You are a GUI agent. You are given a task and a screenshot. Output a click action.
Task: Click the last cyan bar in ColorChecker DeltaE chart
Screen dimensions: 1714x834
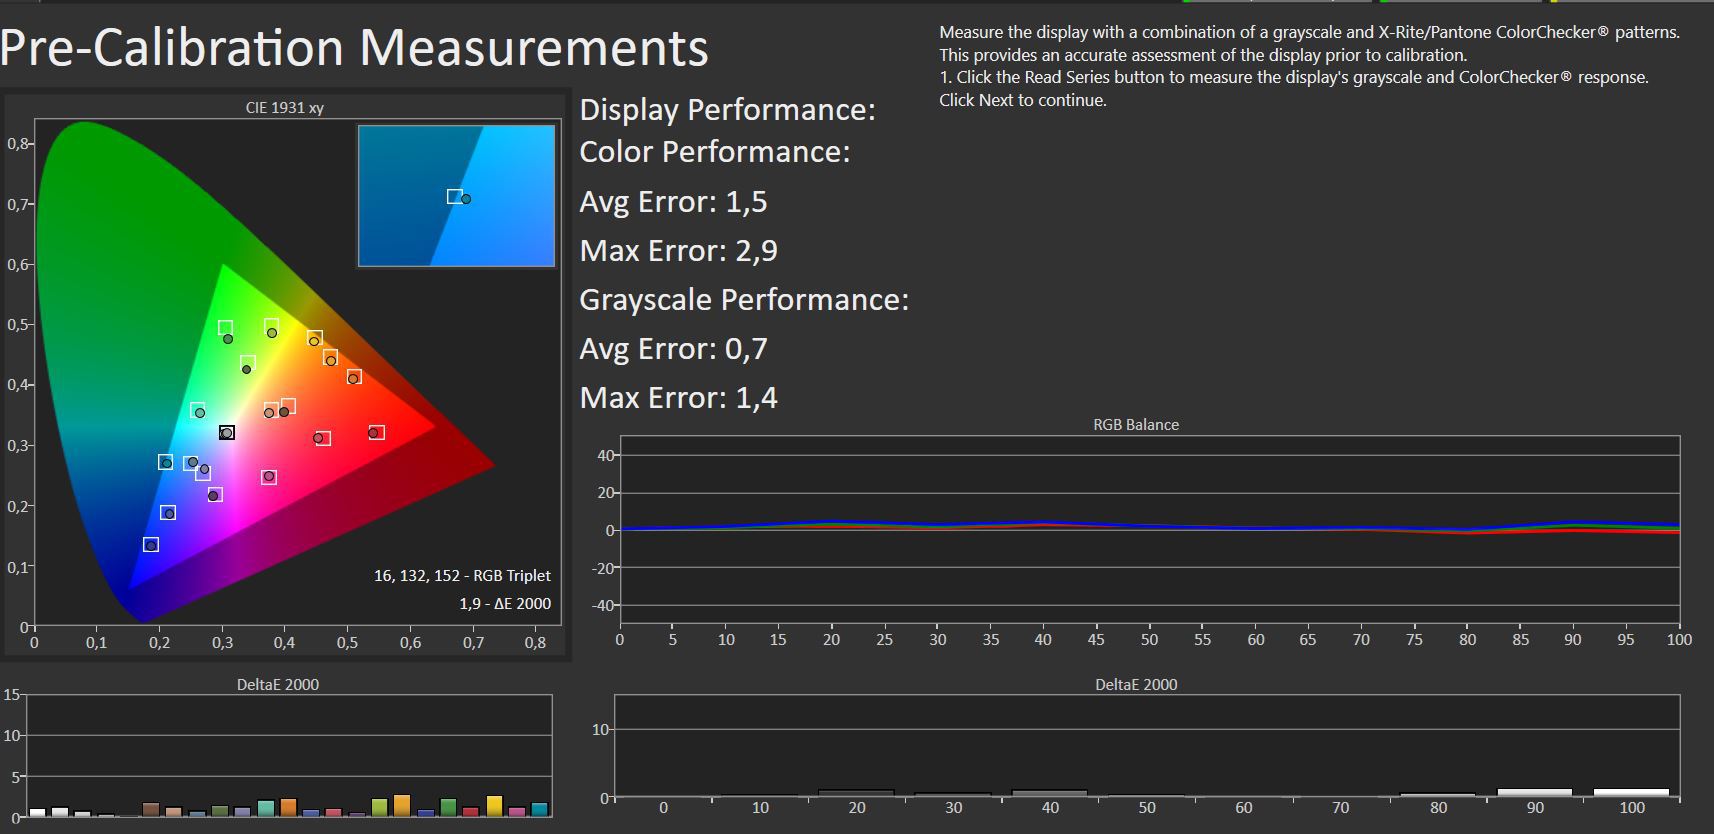pyautogui.click(x=539, y=809)
